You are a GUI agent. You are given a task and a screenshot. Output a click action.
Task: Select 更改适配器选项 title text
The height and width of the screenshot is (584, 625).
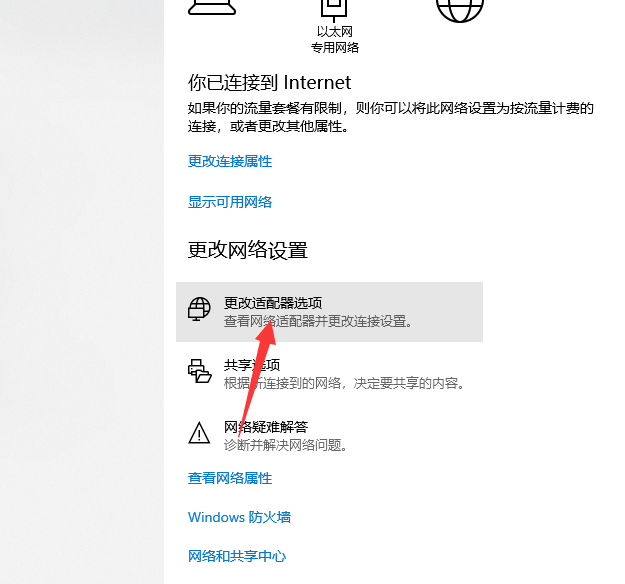tap(273, 303)
